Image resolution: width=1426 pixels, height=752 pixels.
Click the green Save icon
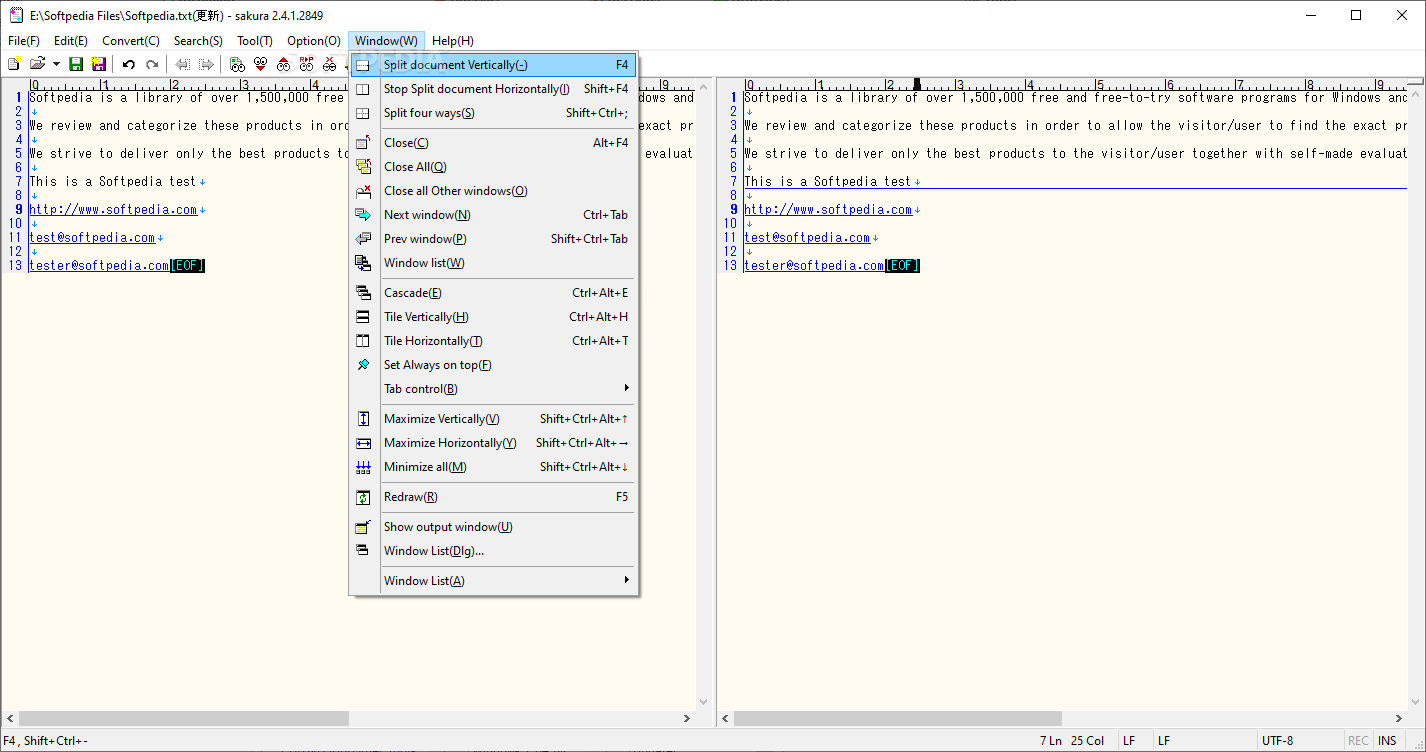coord(76,64)
